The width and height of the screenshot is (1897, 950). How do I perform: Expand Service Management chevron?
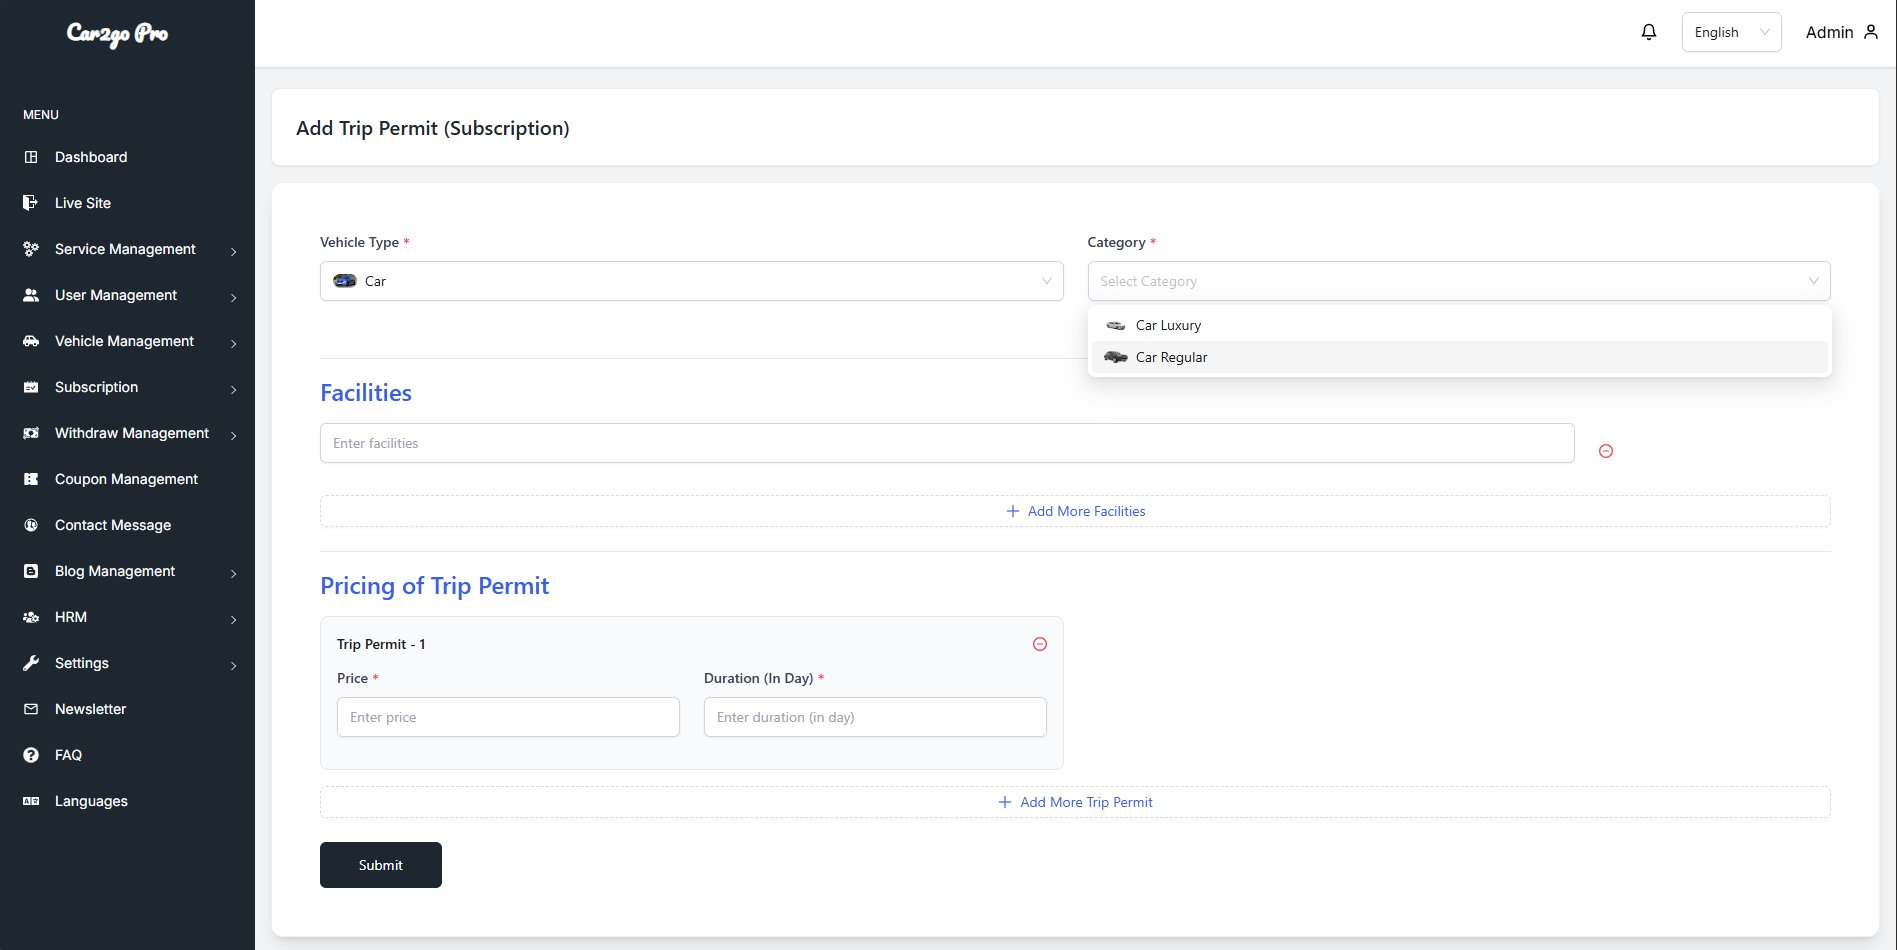pyautogui.click(x=234, y=251)
